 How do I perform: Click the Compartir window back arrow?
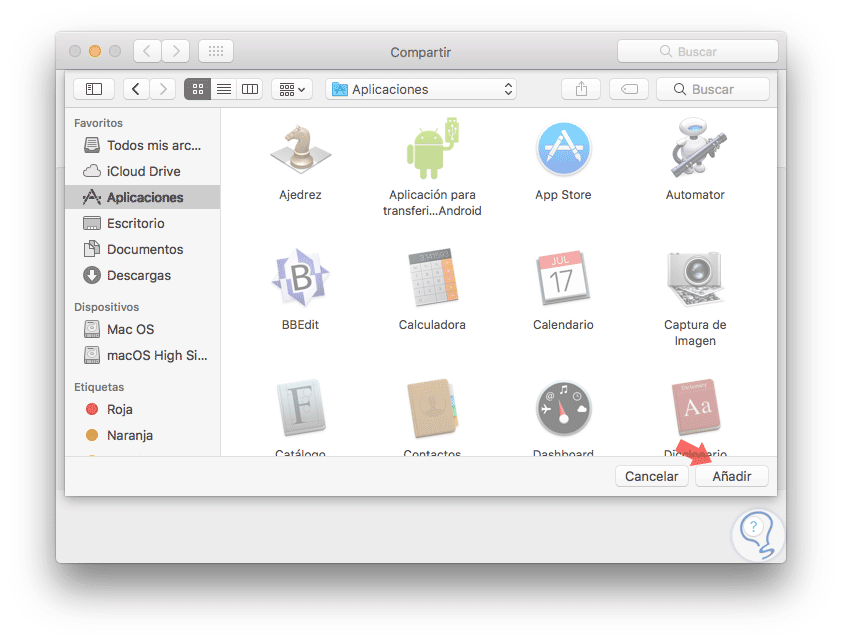147,52
